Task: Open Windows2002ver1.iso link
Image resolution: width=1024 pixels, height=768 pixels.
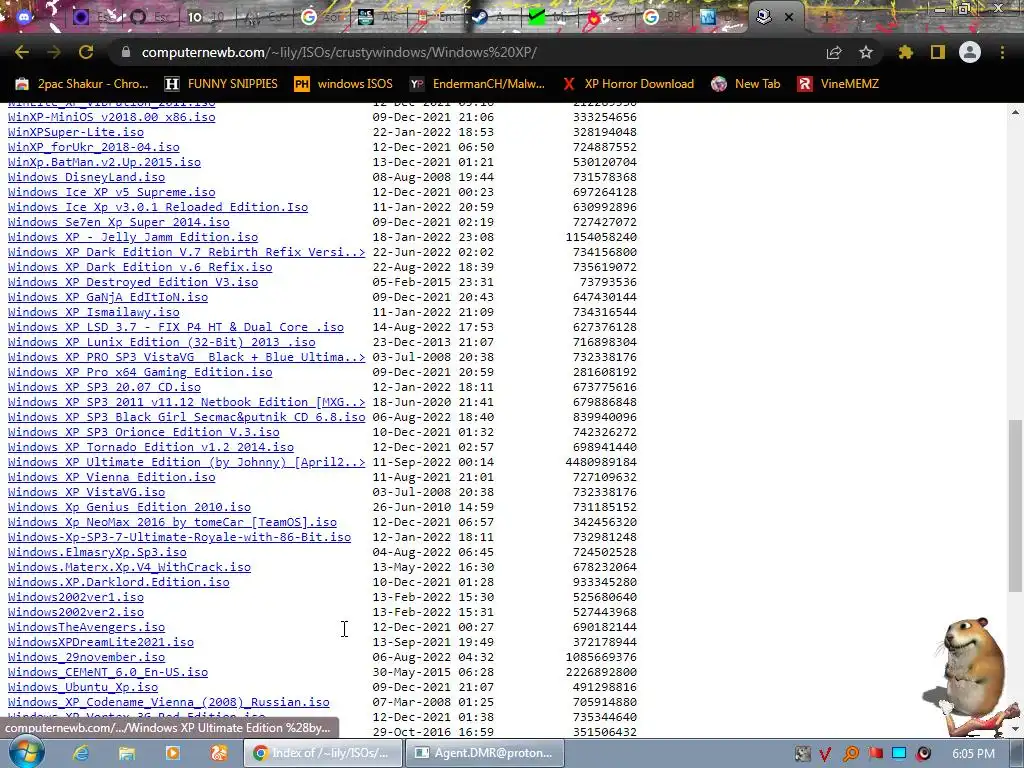Action: 76,598
